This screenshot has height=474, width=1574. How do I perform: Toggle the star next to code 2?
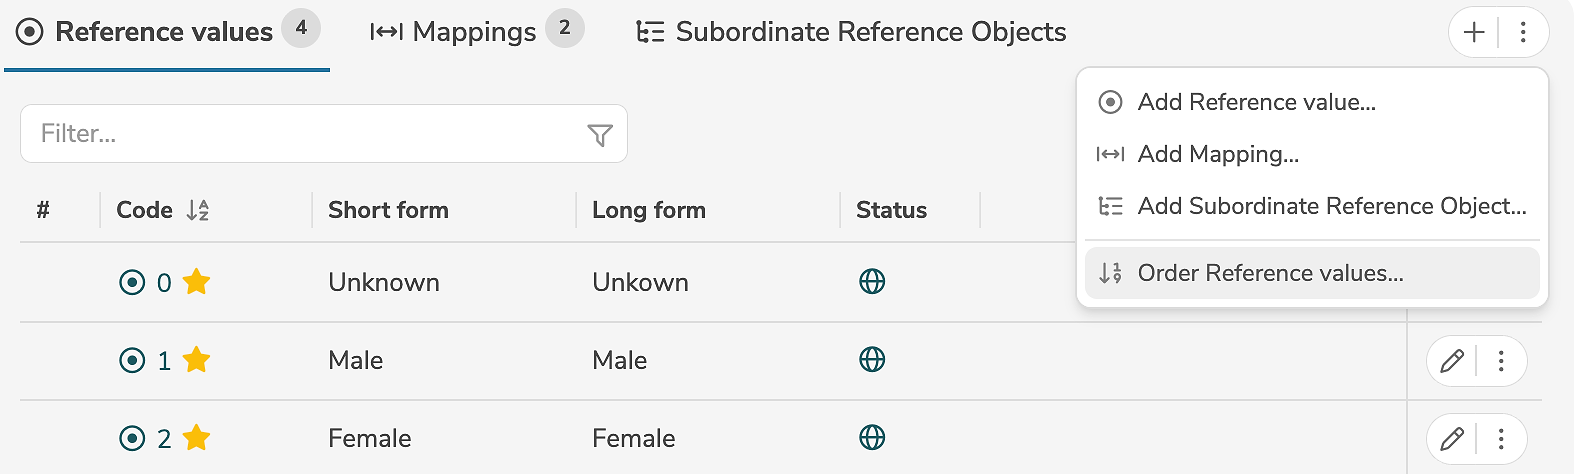click(x=197, y=438)
